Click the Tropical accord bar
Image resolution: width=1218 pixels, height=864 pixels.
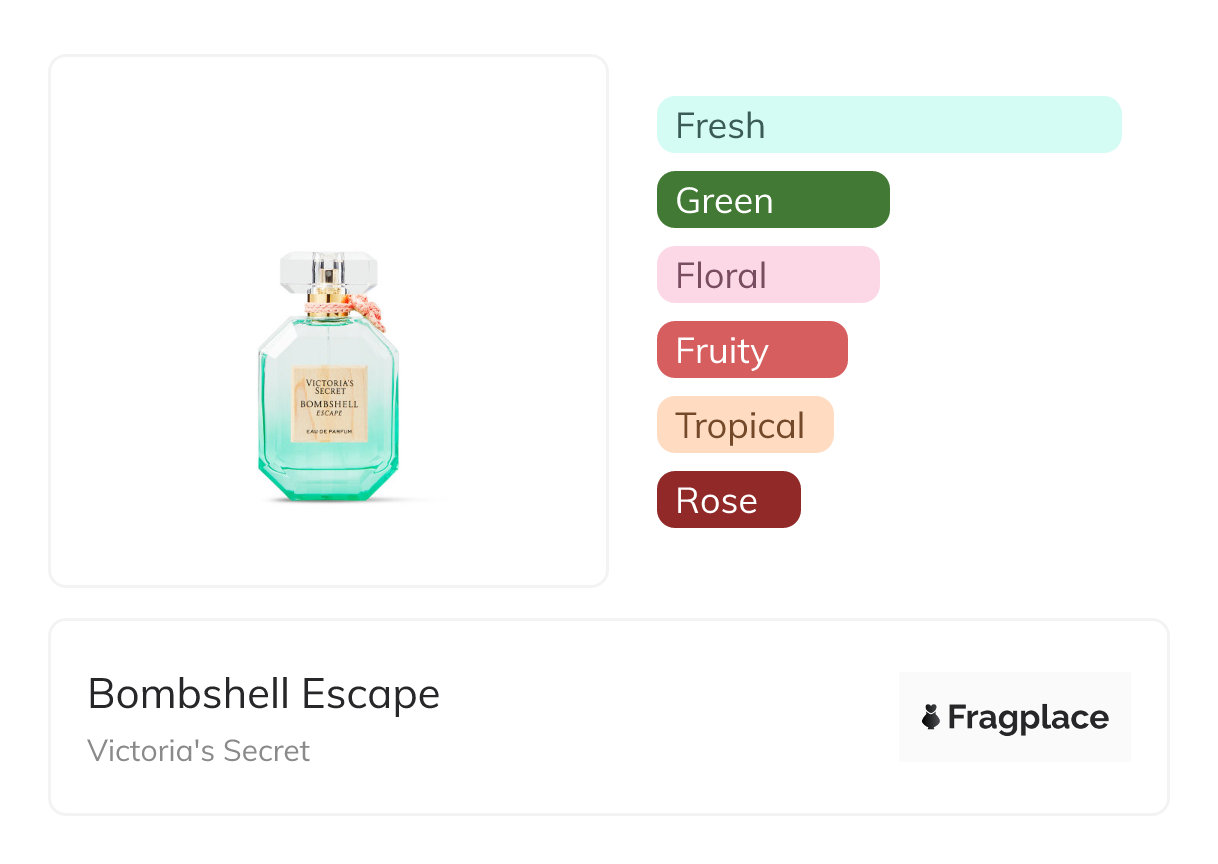coord(744,425)
